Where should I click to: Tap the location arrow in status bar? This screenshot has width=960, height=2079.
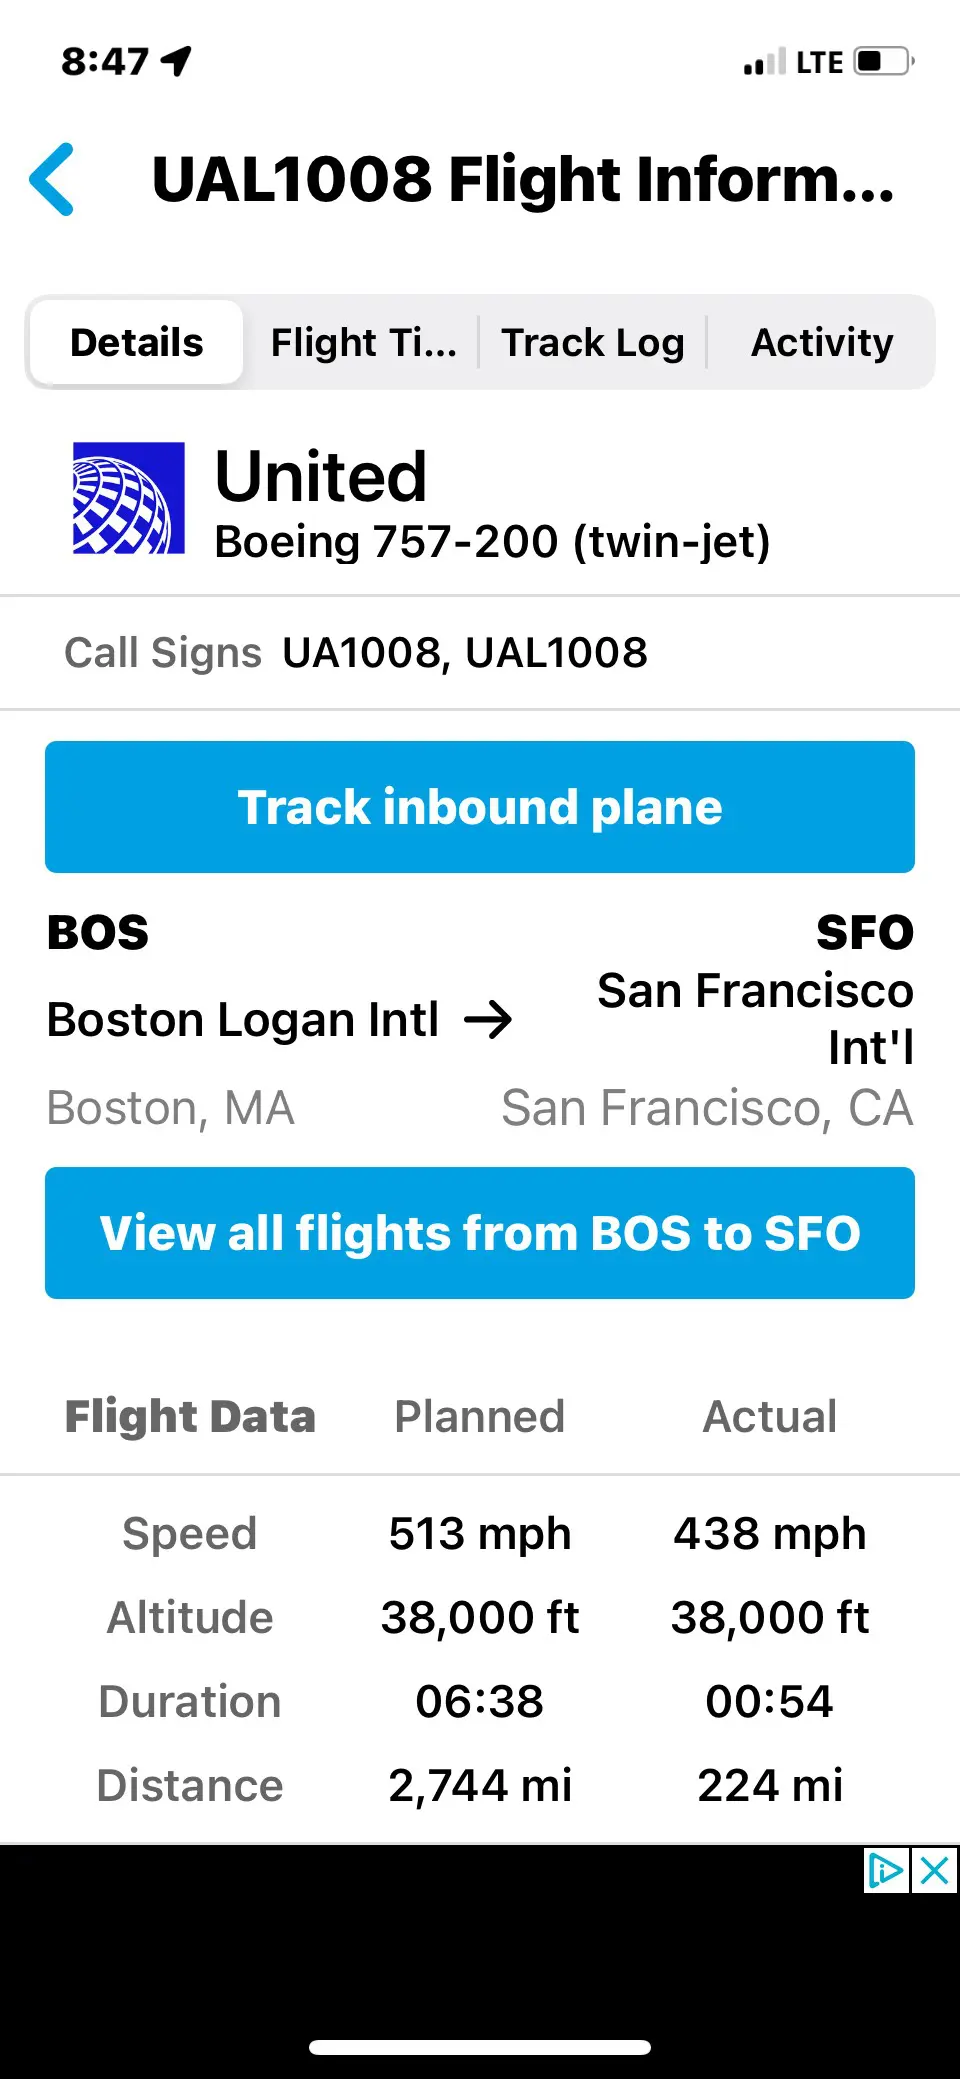point(177,61)
